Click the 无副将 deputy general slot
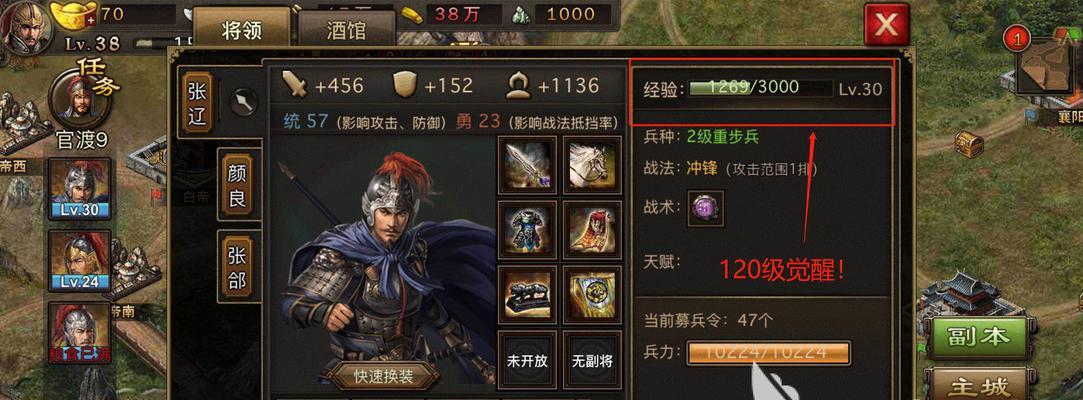1083x400 pixels. click(x=592, y=361)
